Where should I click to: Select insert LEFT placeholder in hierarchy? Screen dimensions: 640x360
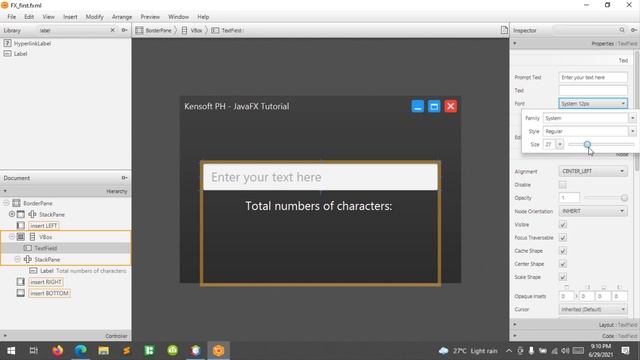(x=44, y=226)
